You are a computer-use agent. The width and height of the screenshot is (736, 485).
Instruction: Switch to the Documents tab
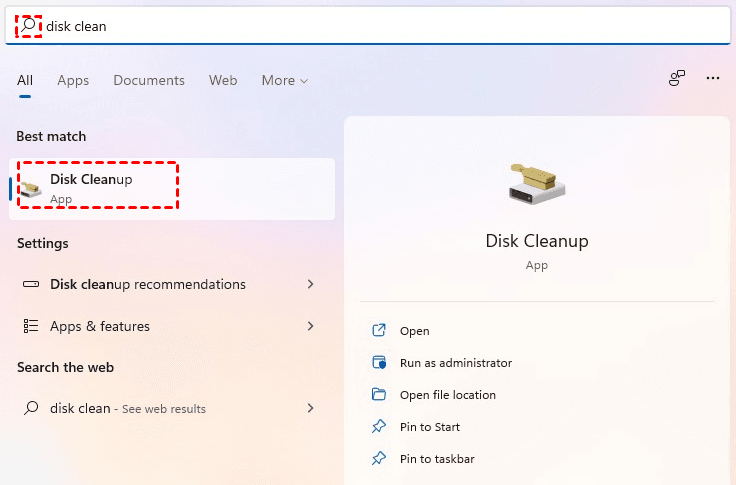coord(149,80)
